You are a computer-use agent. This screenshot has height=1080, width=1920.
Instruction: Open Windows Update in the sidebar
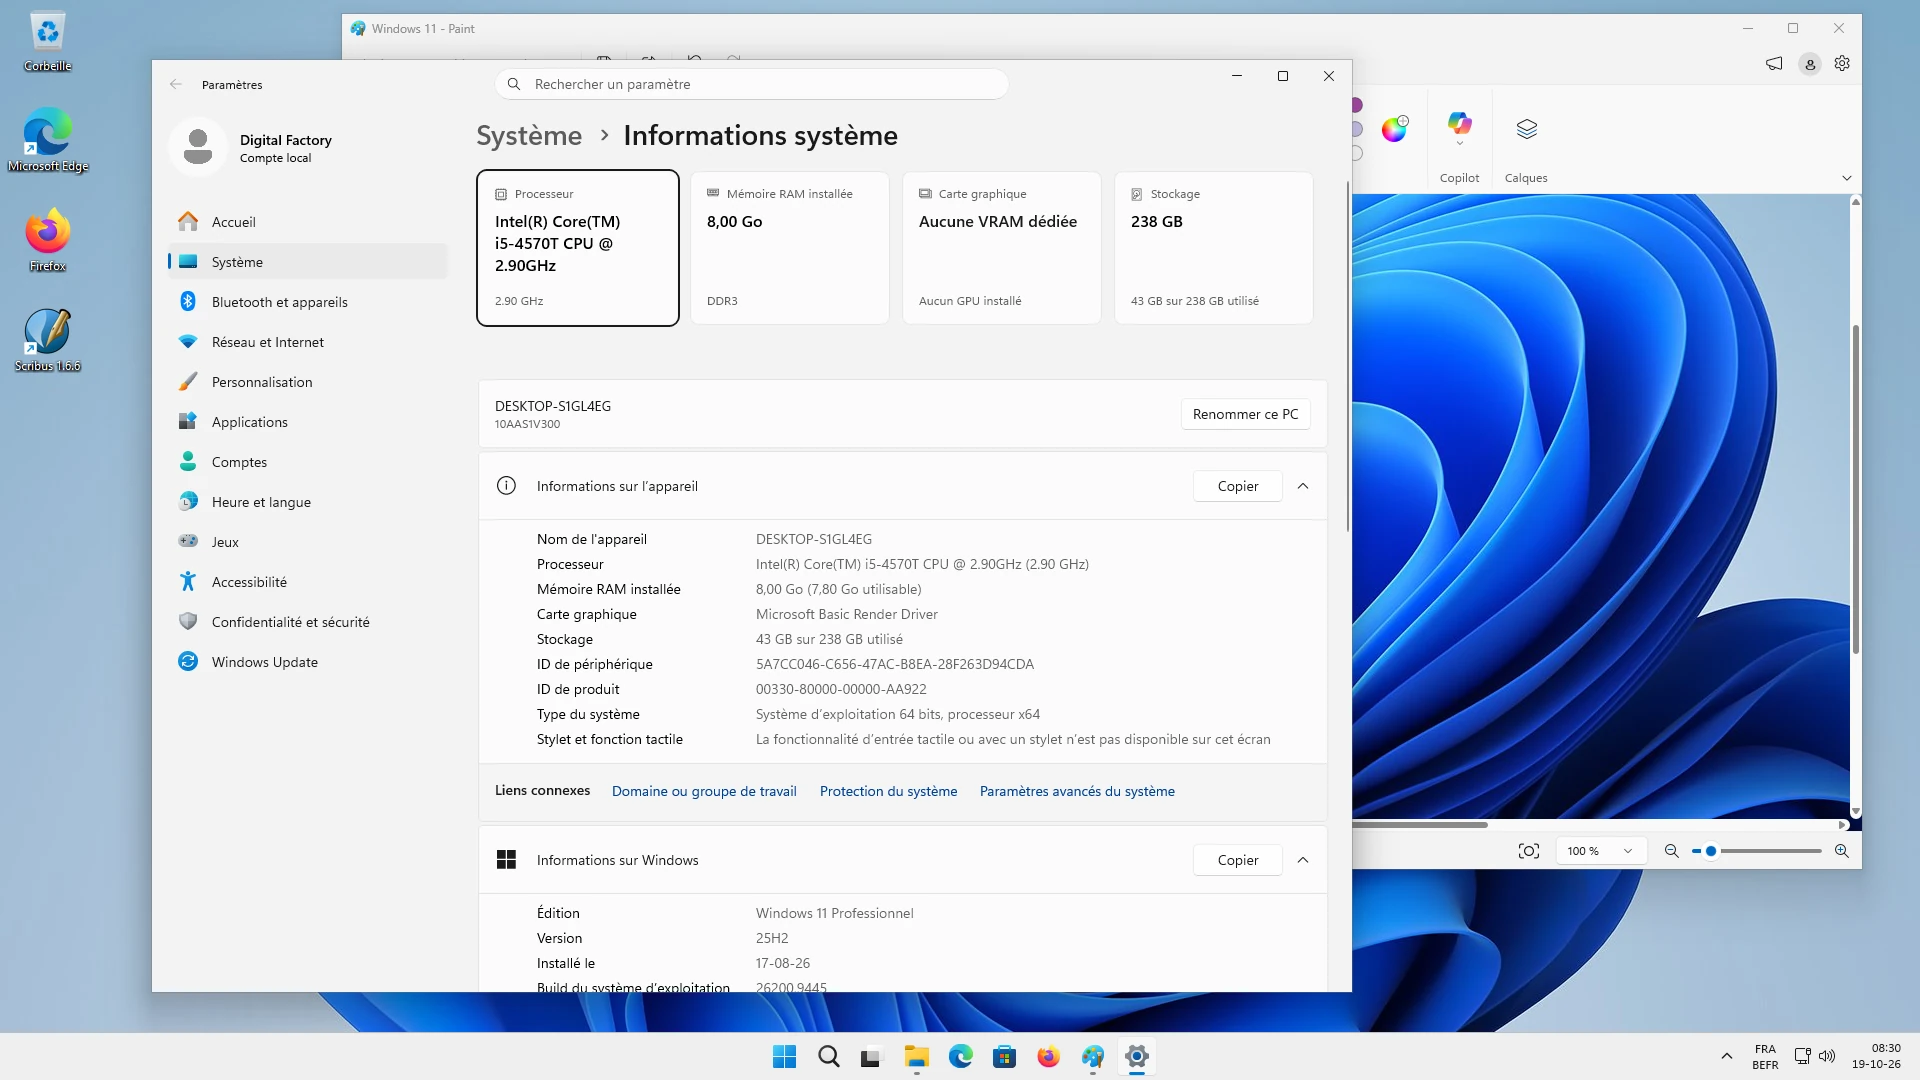click(308, 662)
